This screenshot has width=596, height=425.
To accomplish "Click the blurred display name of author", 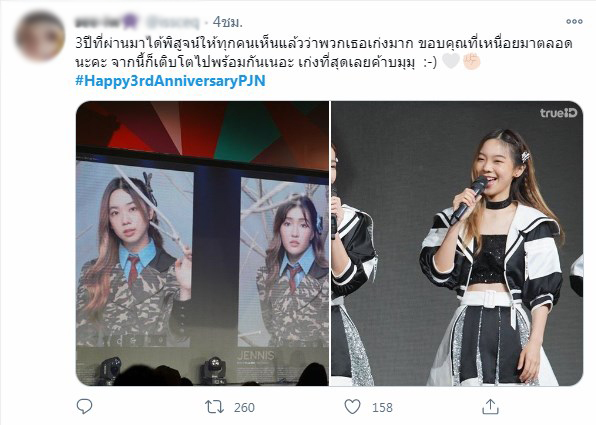I will tap(98, 22).
